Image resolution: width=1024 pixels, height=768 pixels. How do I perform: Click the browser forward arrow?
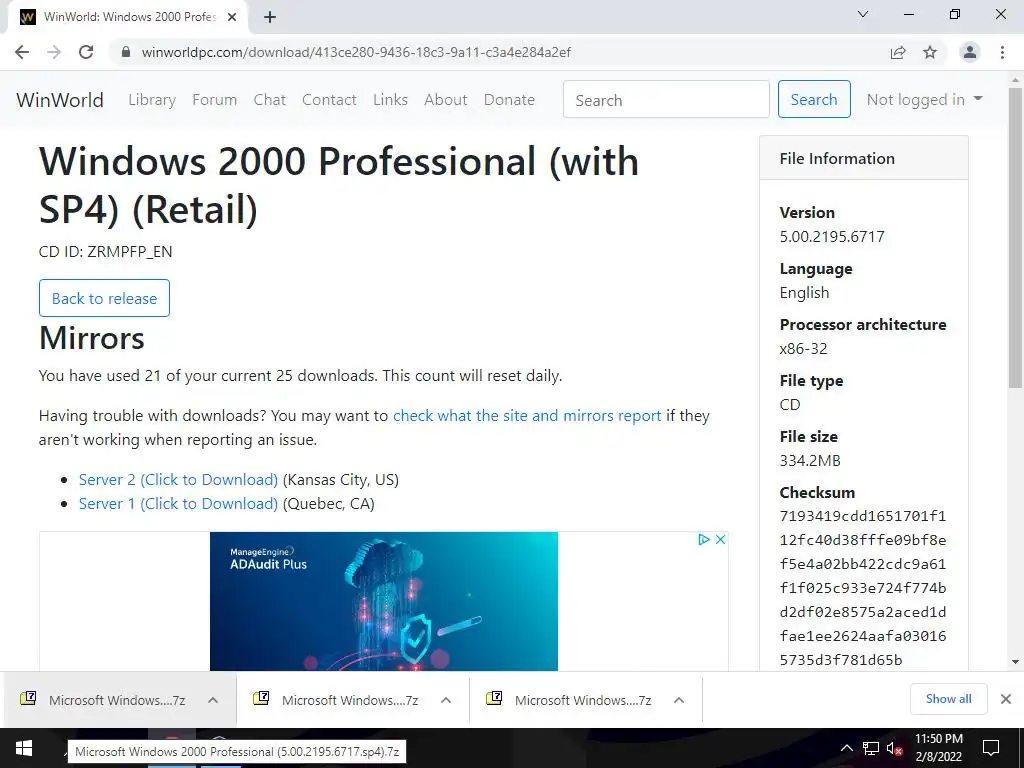click(x=54, y=52)
